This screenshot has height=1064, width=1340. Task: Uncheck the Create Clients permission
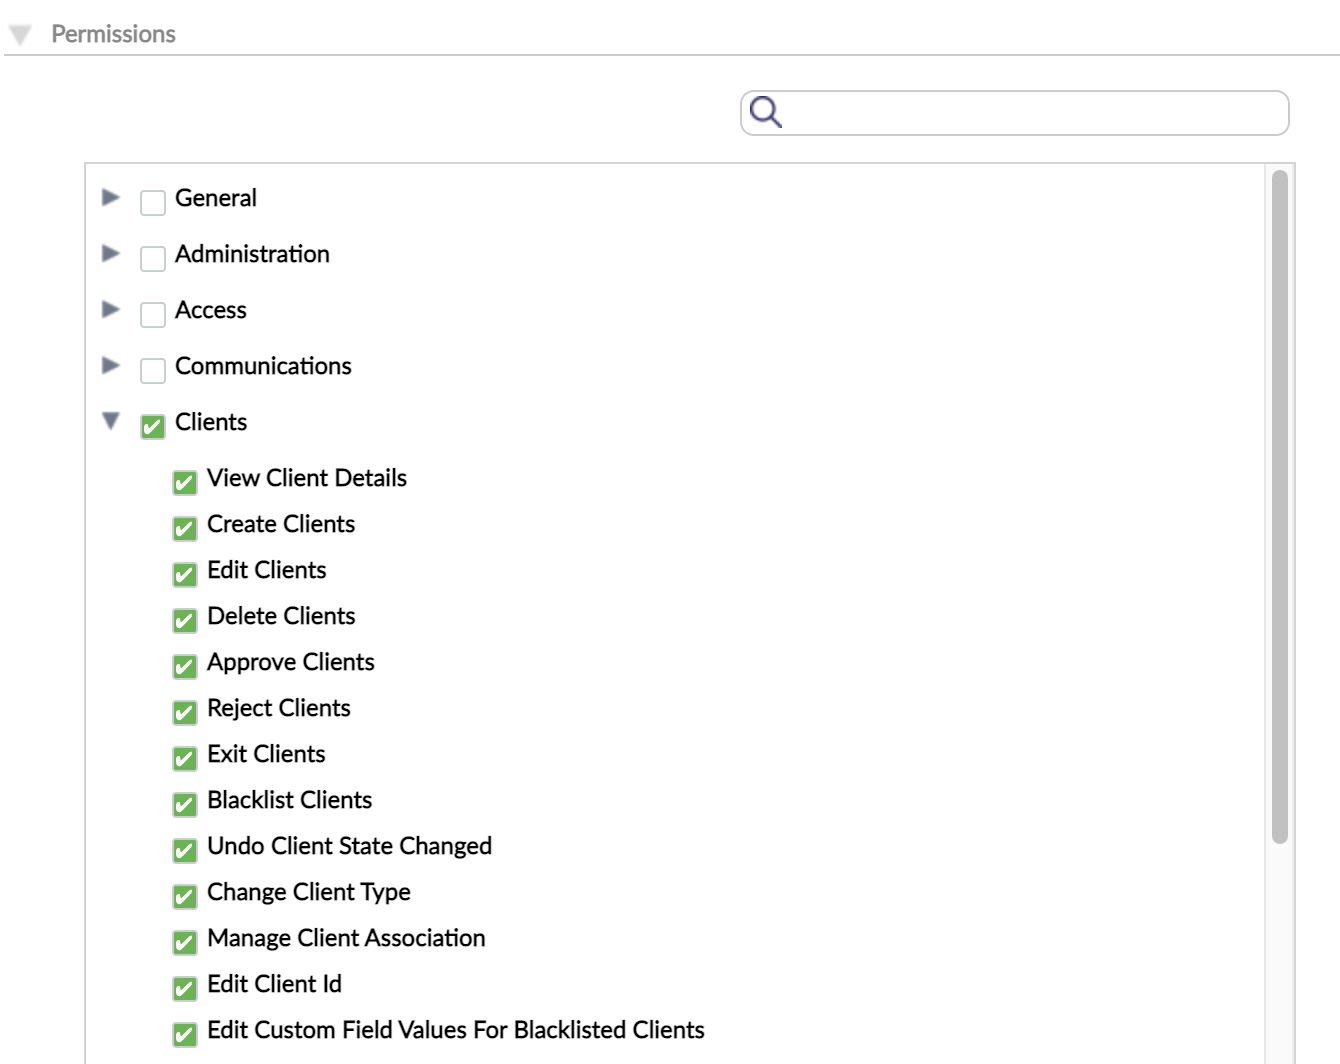click(184, 528)
